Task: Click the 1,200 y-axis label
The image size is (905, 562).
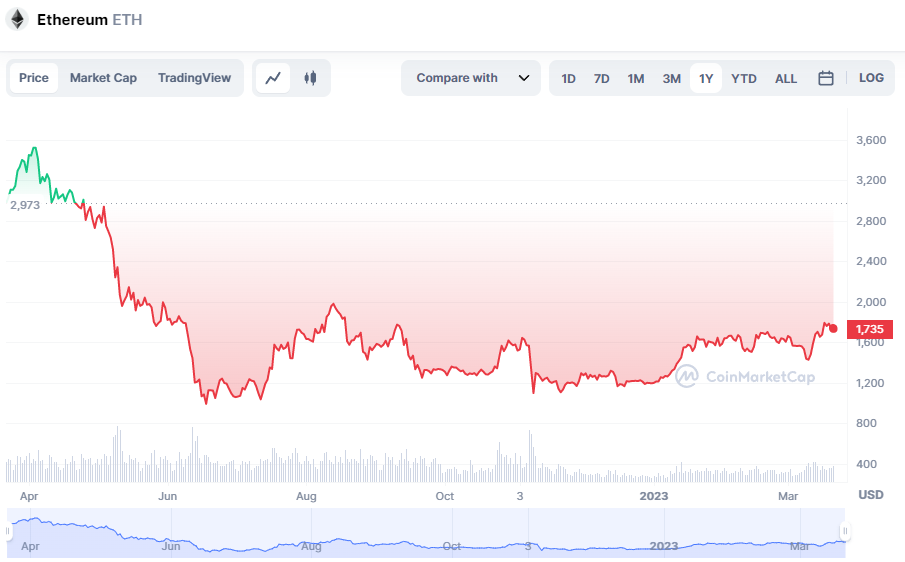Action: 871,383
